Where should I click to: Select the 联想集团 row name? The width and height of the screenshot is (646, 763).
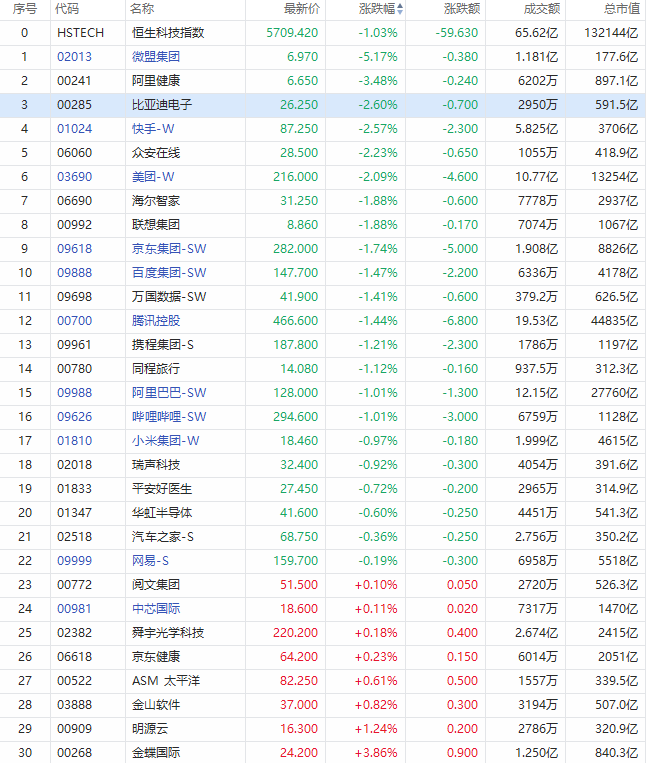pyautogui.click(x=156, y=225)
